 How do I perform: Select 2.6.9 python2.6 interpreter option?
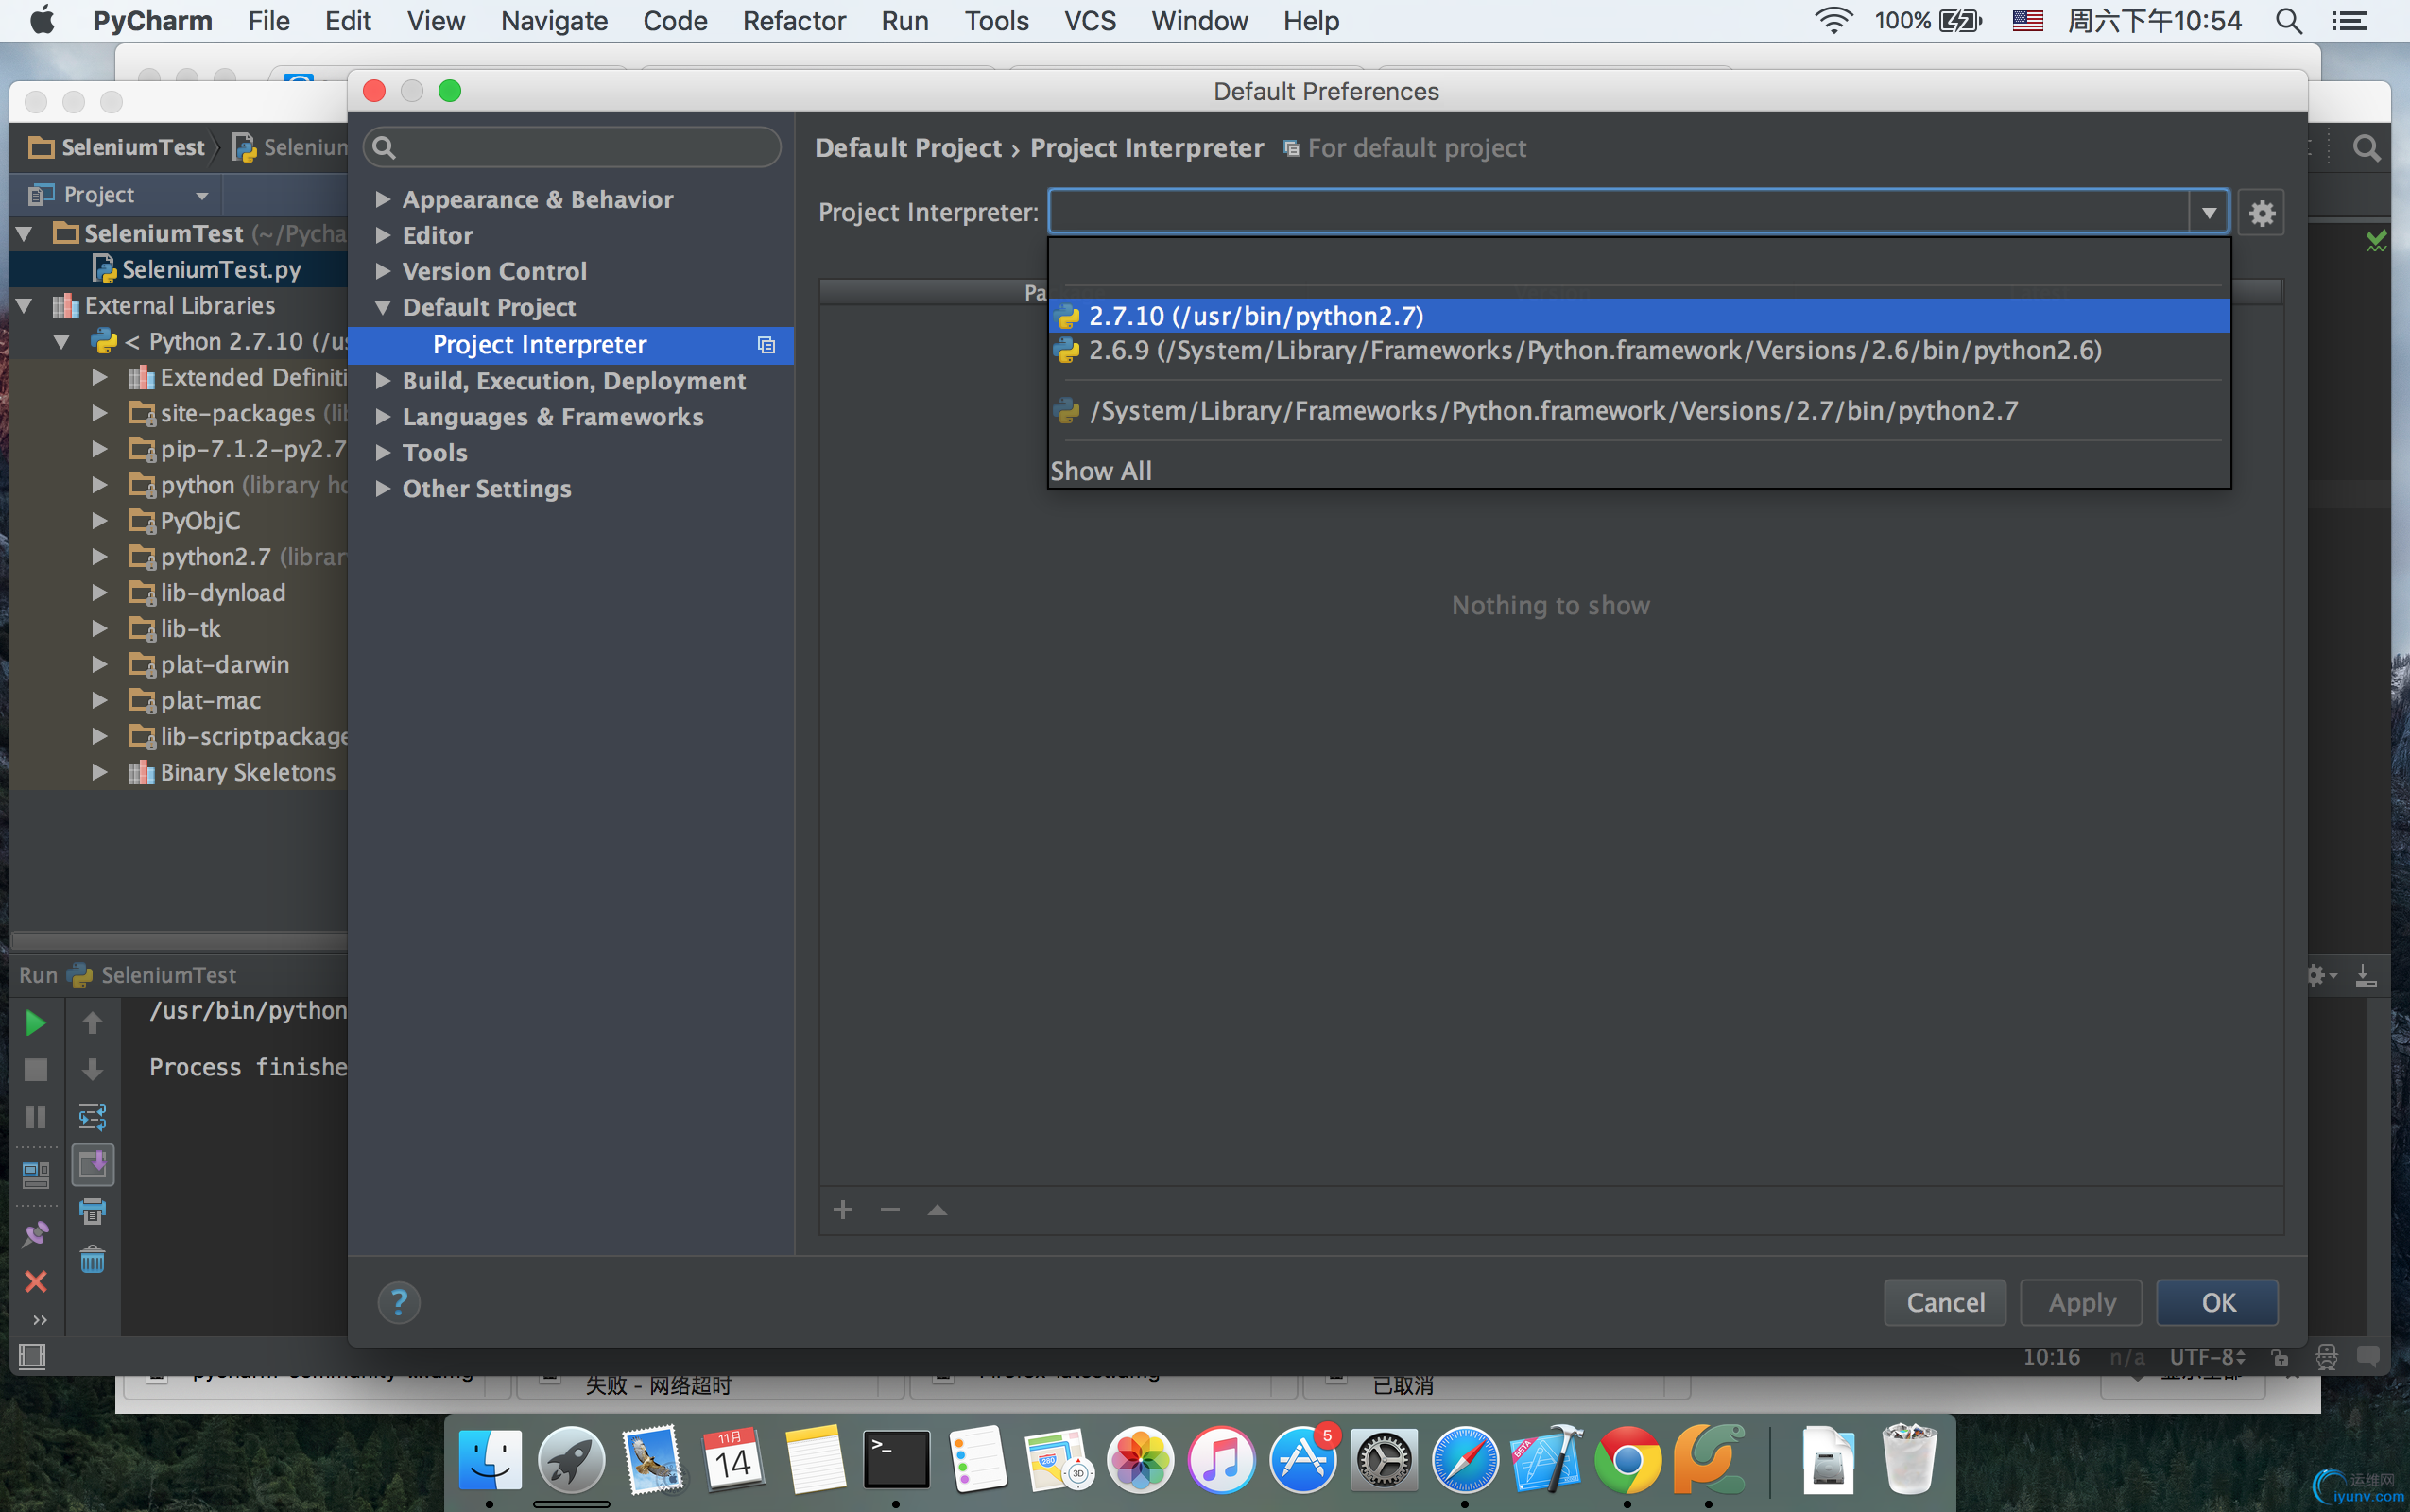click(x=1639, y=350)
